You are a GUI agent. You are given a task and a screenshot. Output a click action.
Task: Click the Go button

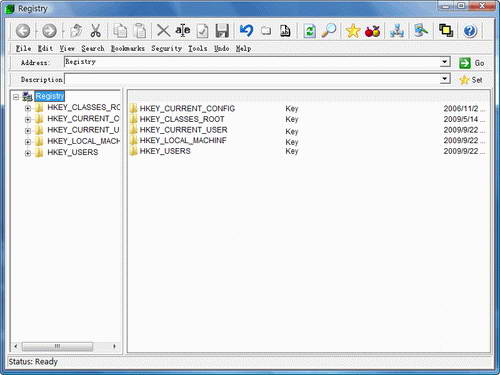click(x=471, y=63)
